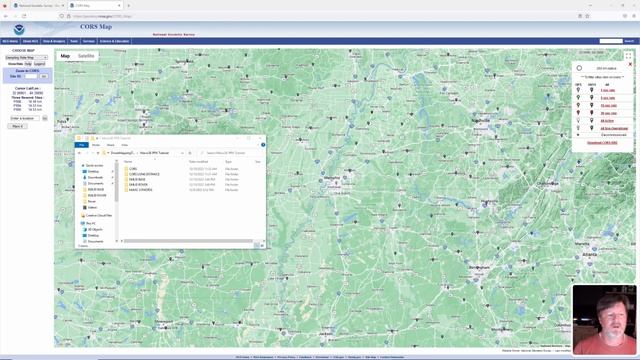Click the GNSS marker icon for 30 sec rate

tap(591, 113)
